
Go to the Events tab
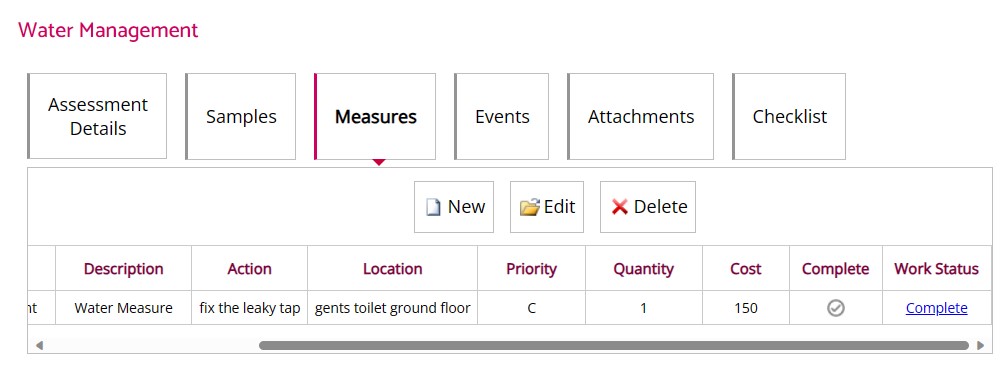click(x=502, y=116)
